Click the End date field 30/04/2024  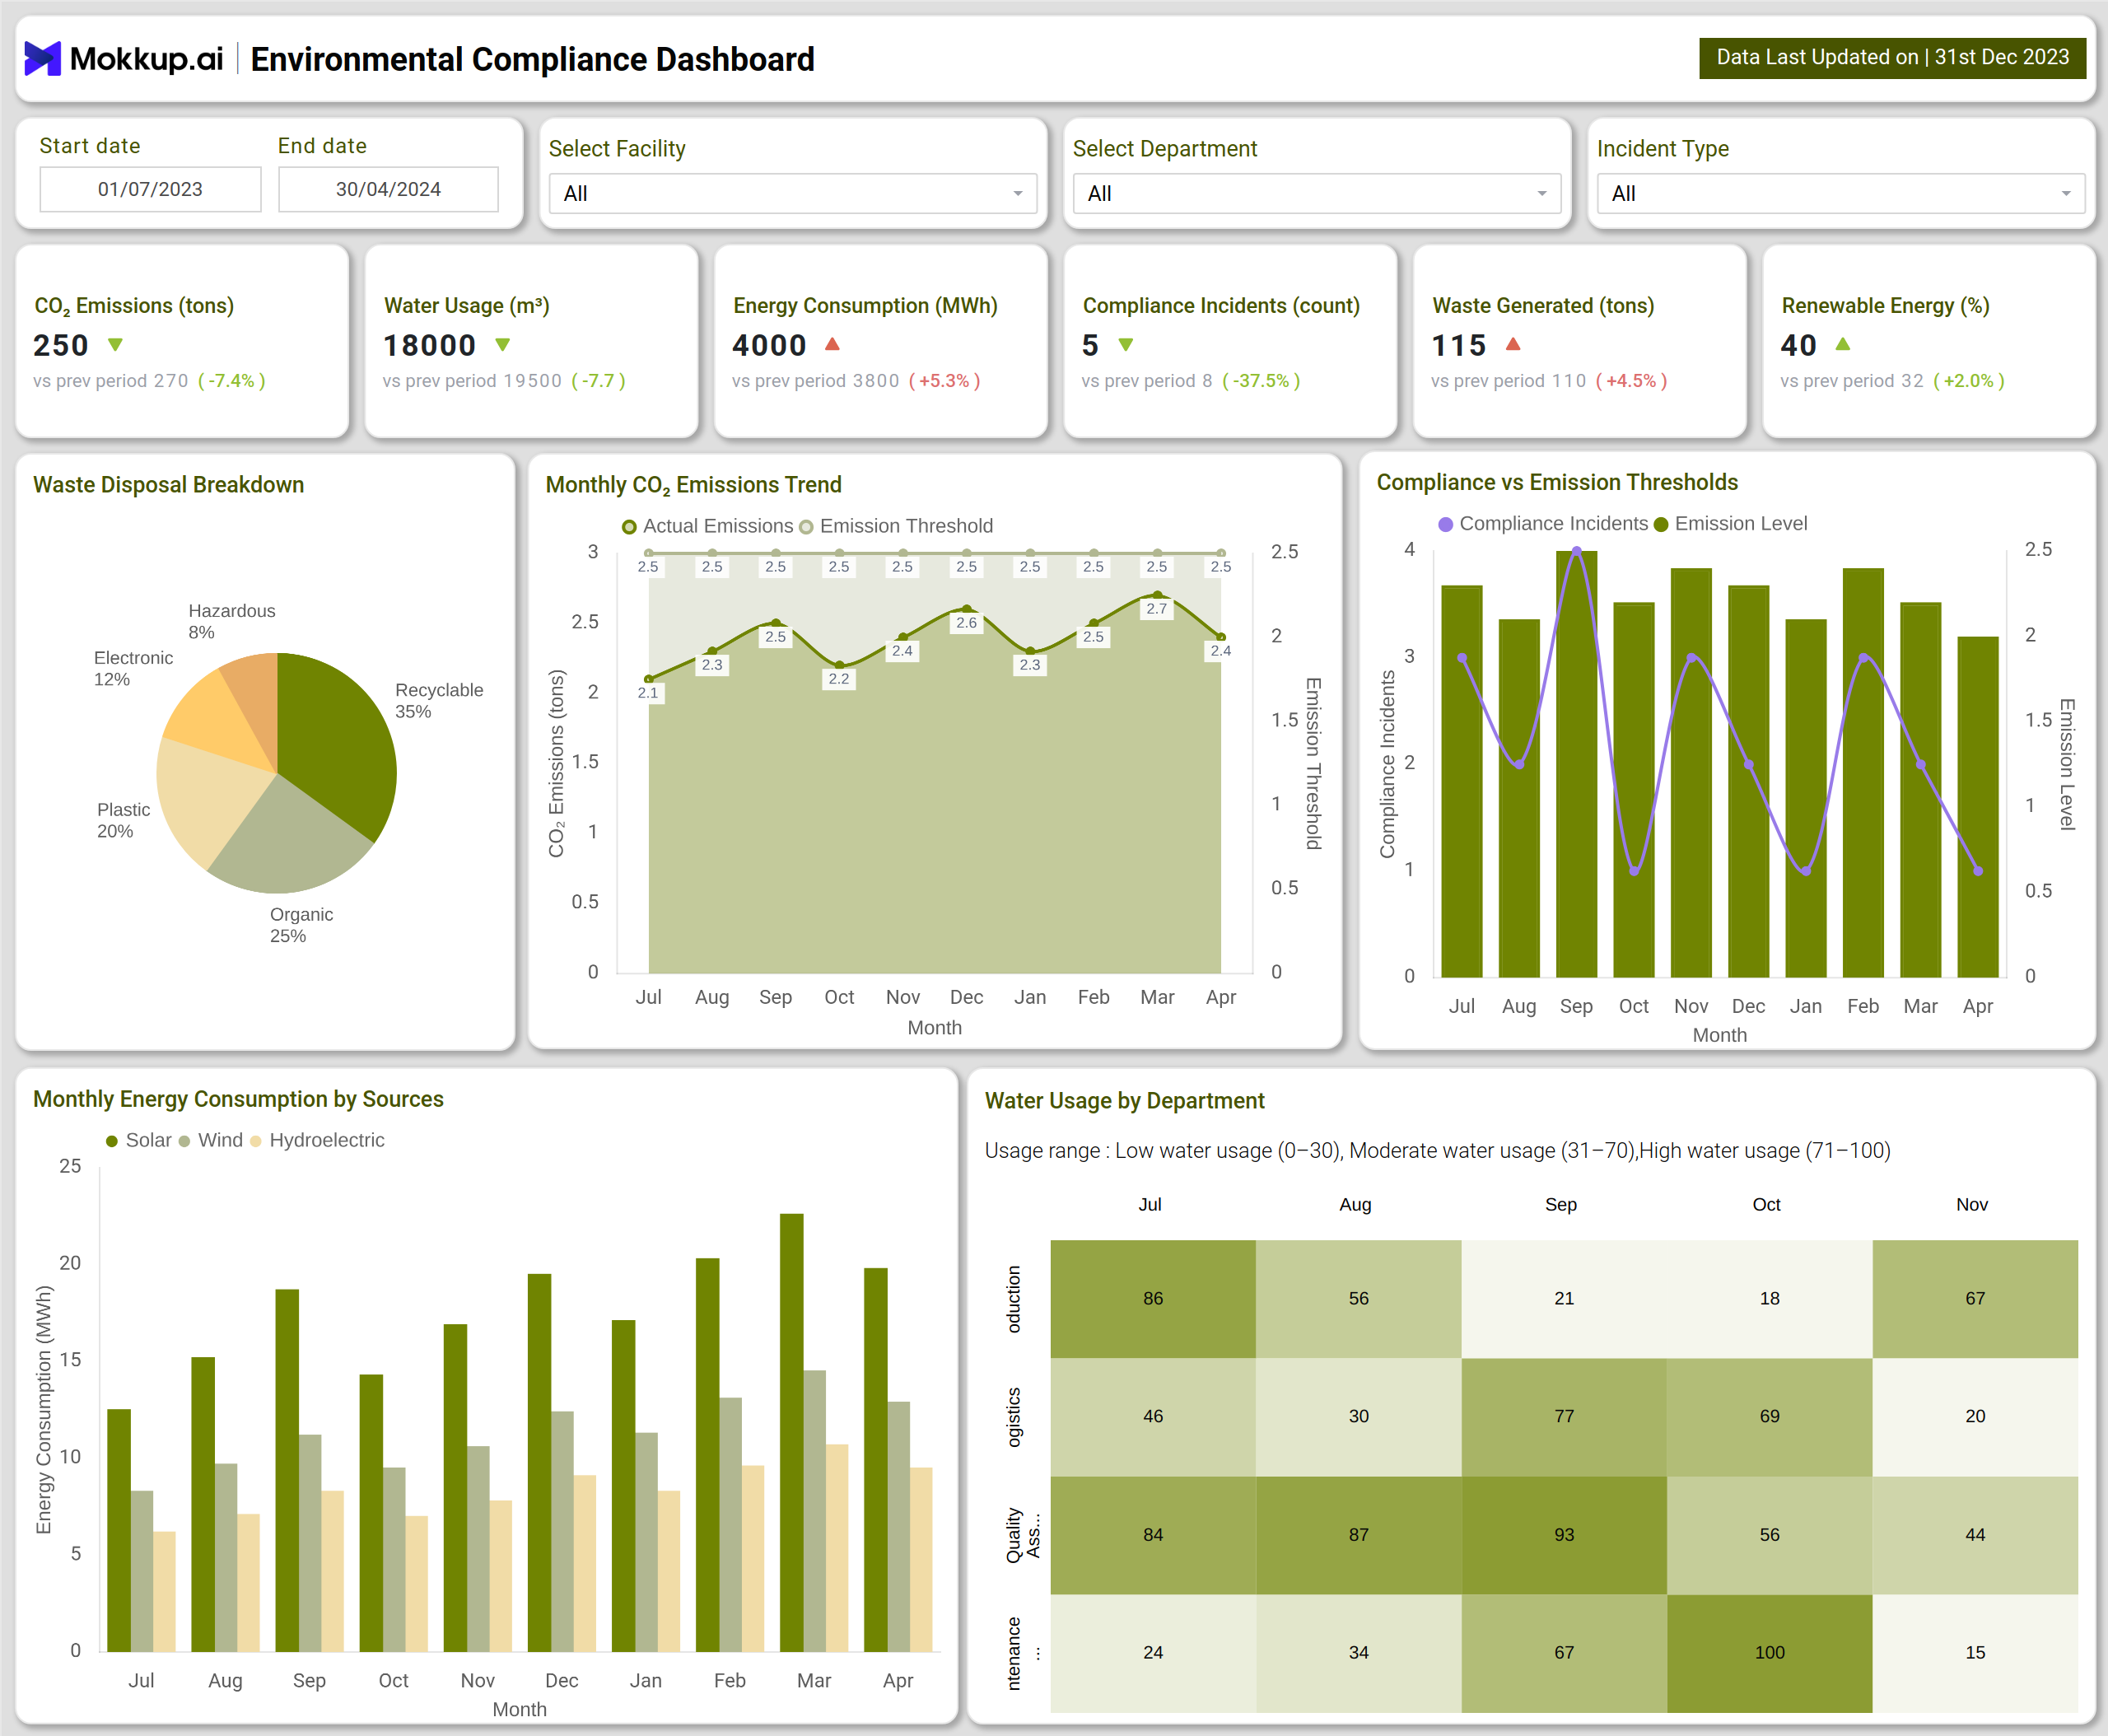pos(388,189)
